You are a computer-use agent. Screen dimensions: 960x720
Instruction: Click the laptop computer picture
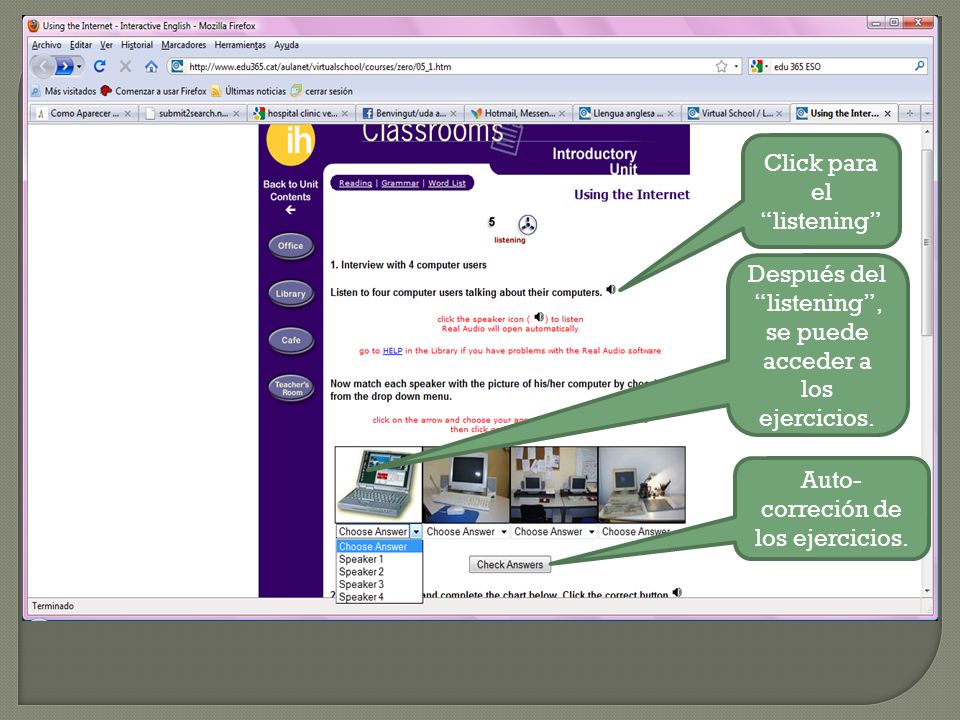(x=378, y=484)
